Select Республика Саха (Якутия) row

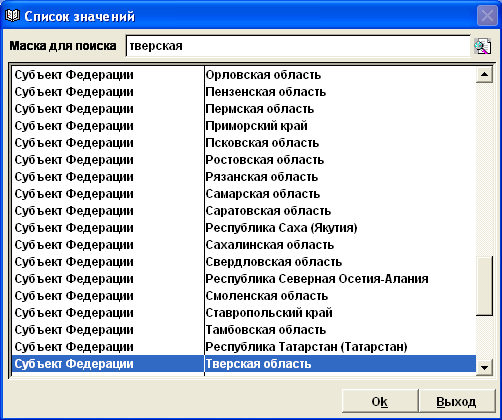(x=244, y=228)
